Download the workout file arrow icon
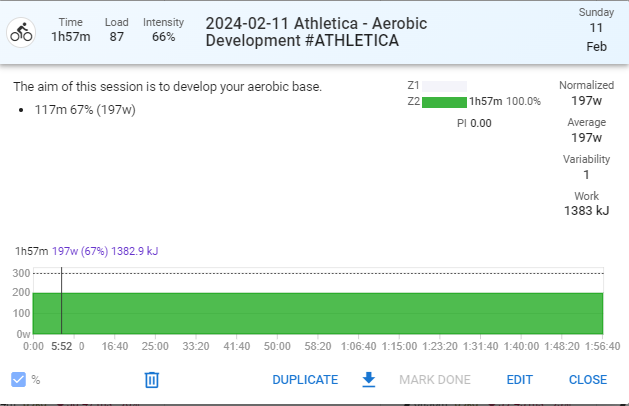This screenshot has height=406, width=629. click(369, 380)
